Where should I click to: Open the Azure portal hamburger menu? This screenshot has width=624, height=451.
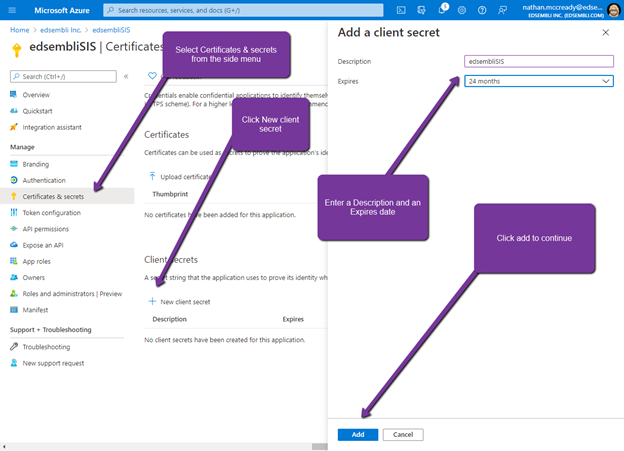pyautogui.click(x=12, y=10)
